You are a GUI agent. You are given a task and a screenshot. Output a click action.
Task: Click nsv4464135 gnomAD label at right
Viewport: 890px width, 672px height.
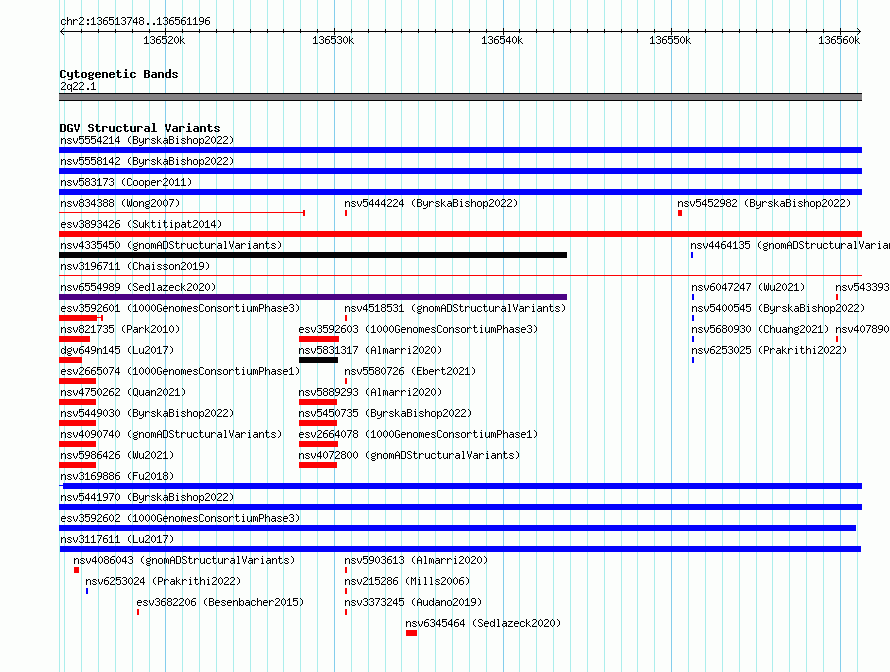pyautogui.click(x=790, y=245)
